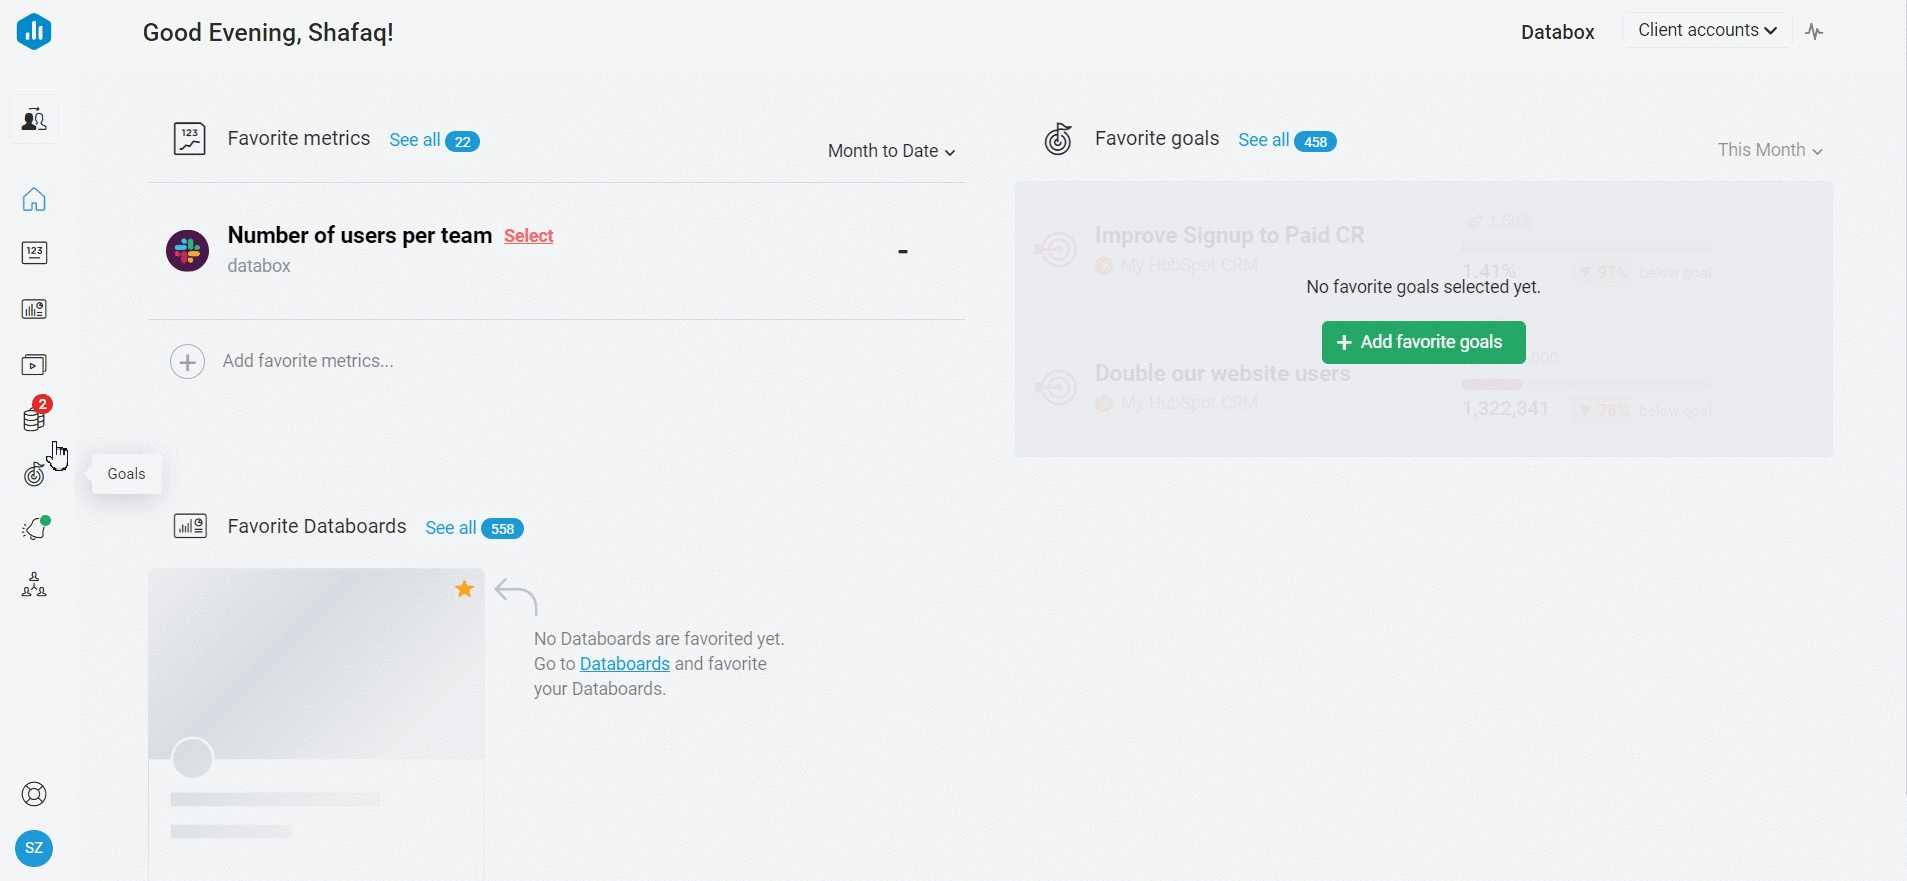This screenshot has height=881, width=1907.
Task: Expand the Client accounts dropdown
Action: 1707,30
